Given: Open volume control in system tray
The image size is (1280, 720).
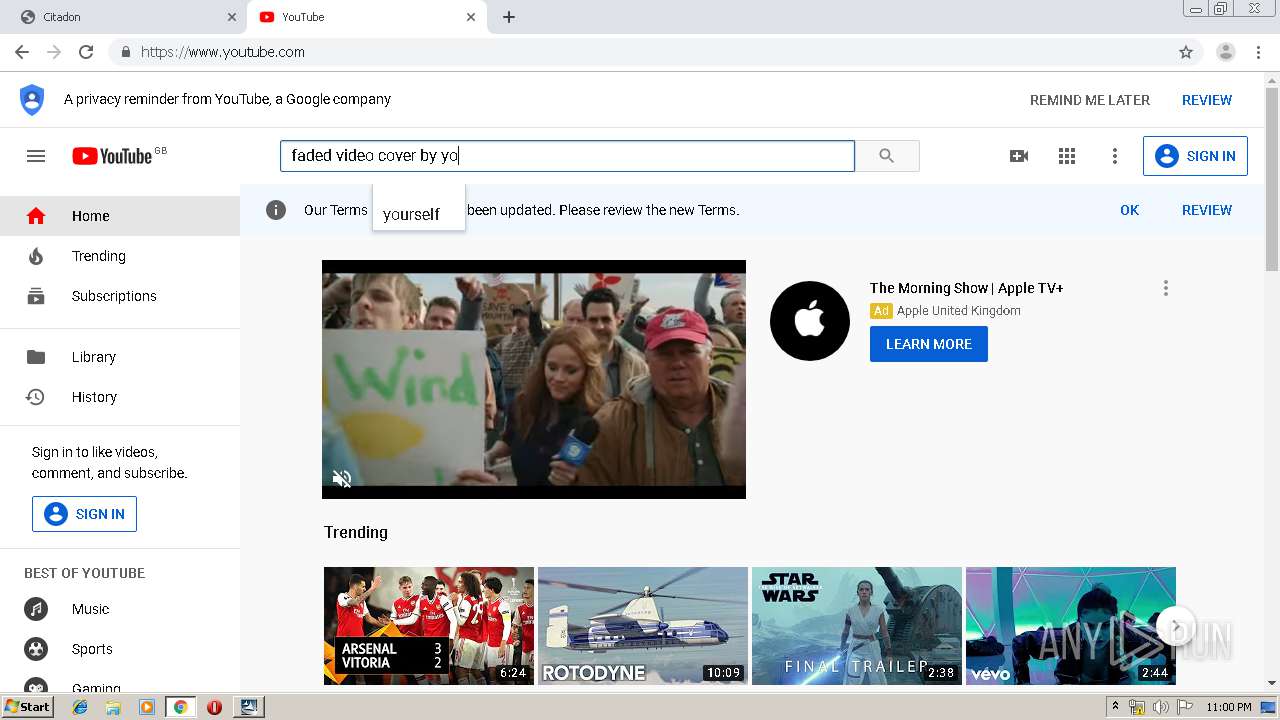Looking at the screenshot, I should [1160, 707].
